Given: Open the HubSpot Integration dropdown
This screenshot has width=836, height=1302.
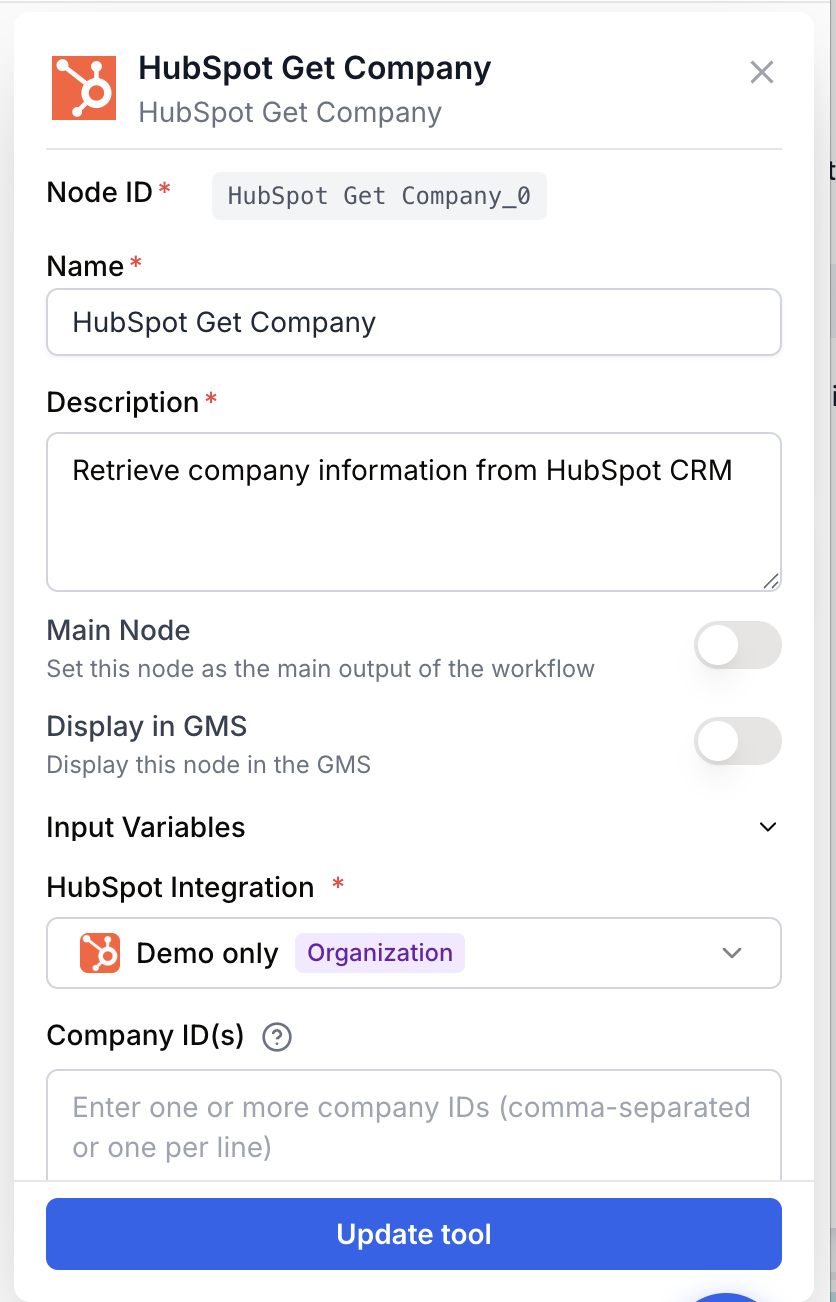Looking at the screenshot, I should (x=414, y=953).
